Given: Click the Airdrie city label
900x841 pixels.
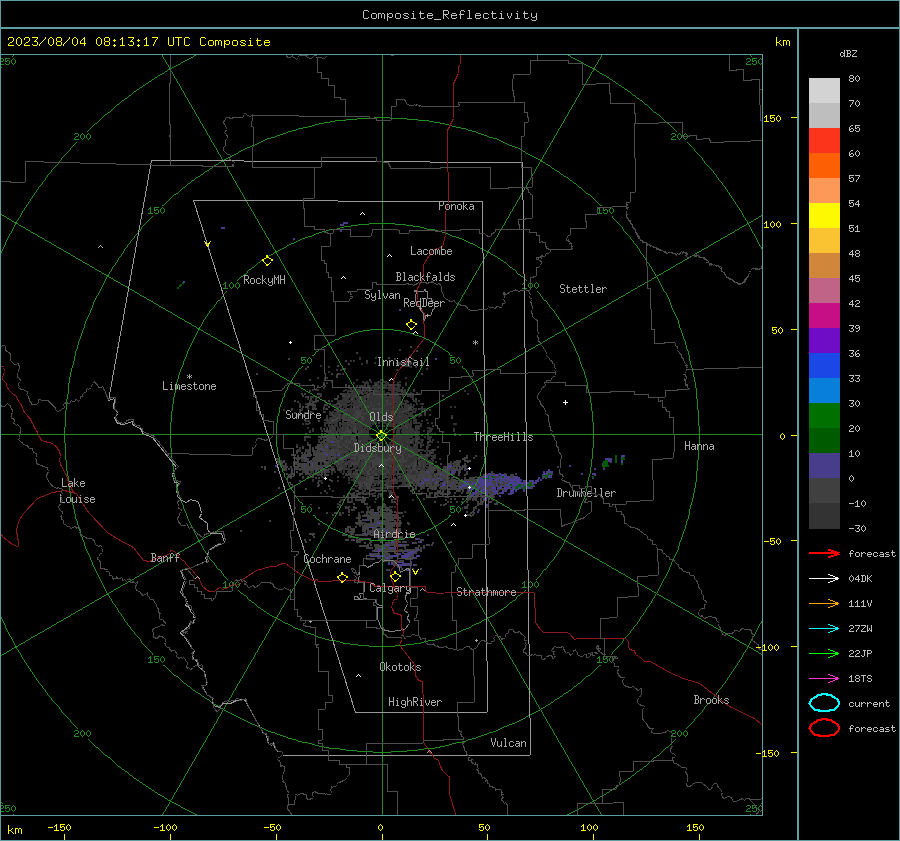Looking at the screenshot, I should click(394, 534).
